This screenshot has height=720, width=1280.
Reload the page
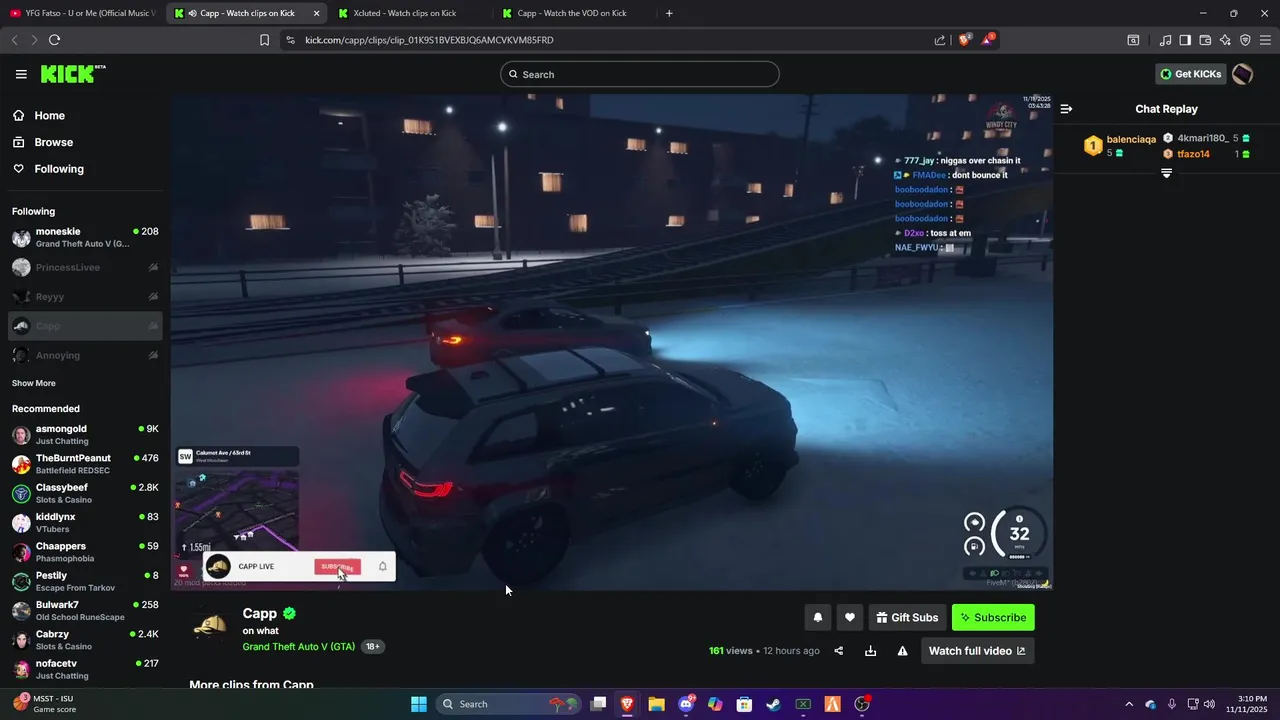point(54,40)
